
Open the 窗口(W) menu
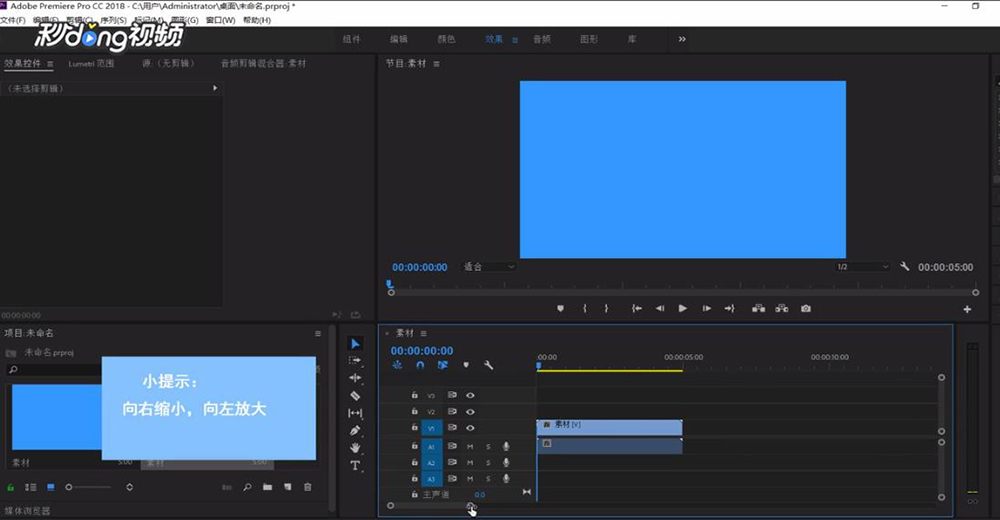[x=221, y=20]
